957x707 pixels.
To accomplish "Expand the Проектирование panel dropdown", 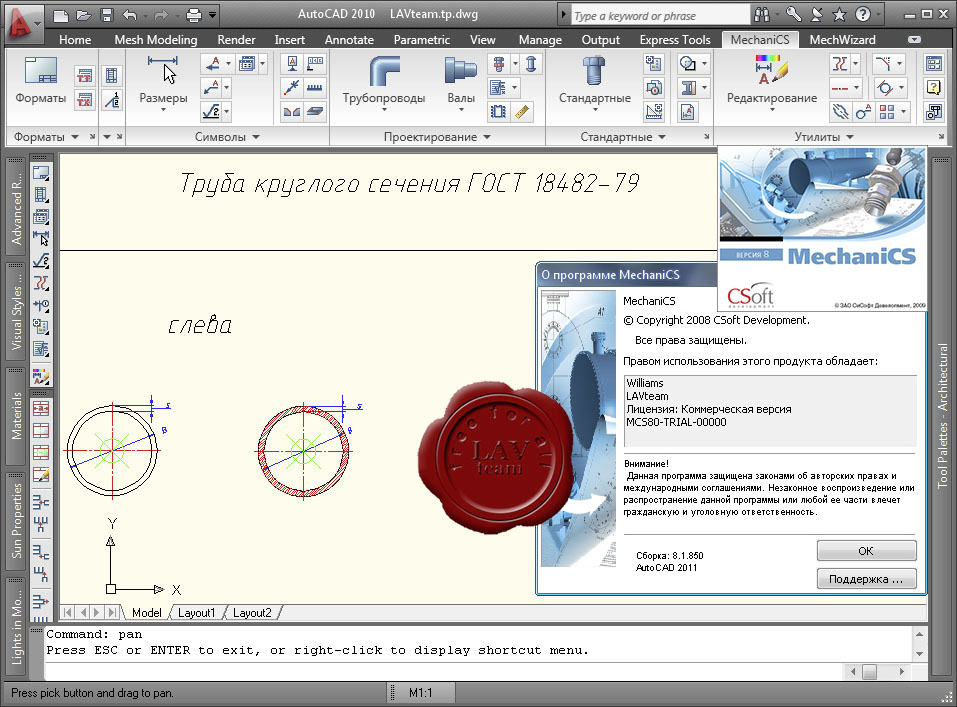I will [x=487, y=137].
